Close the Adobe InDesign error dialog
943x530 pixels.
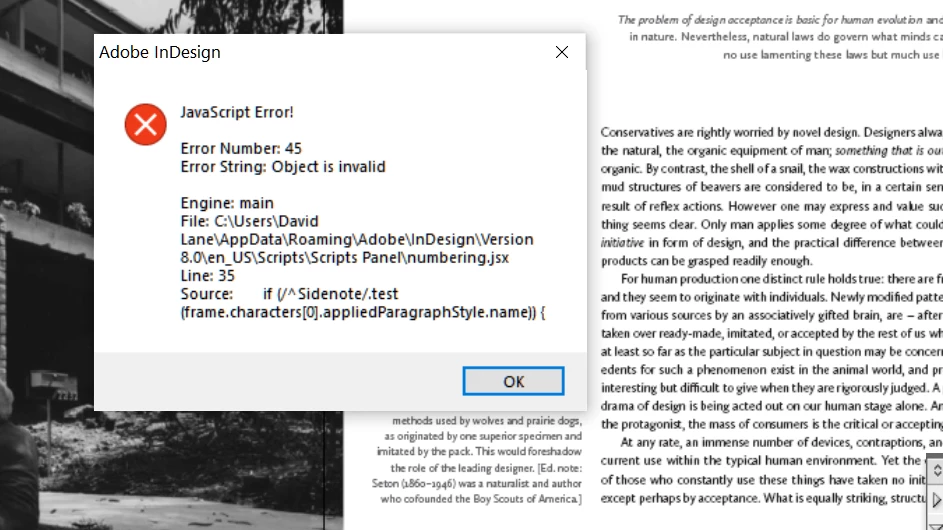coord(562,52)
